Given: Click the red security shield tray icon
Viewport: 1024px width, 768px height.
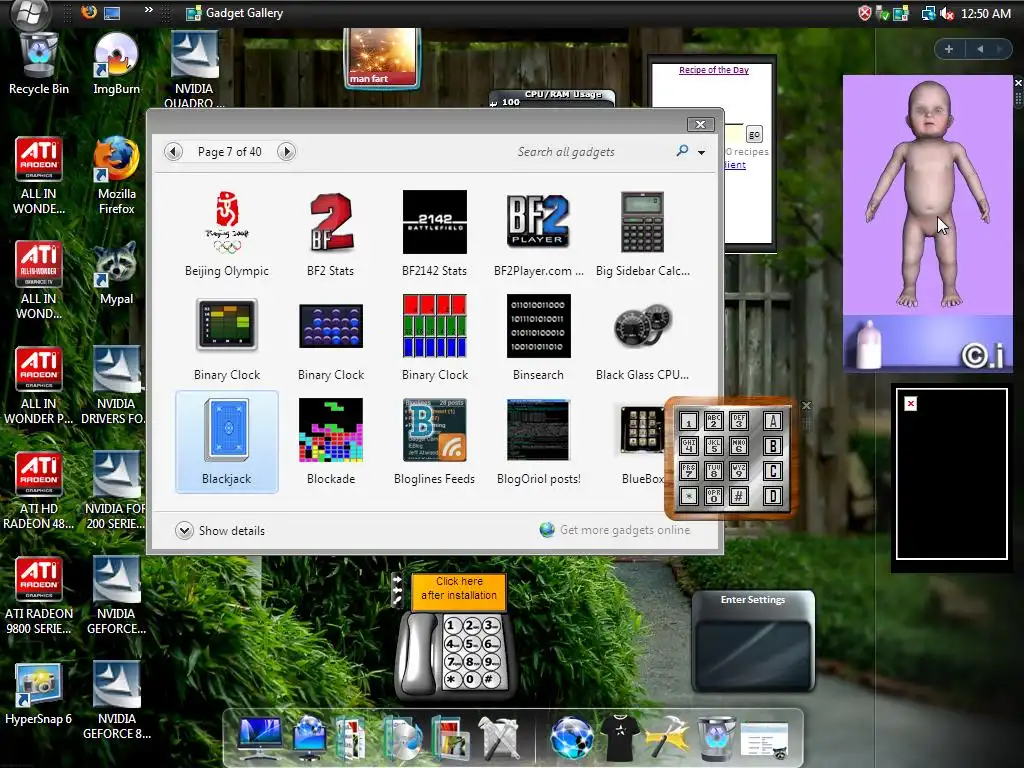Looking at the screenshot, I should 864,13.
